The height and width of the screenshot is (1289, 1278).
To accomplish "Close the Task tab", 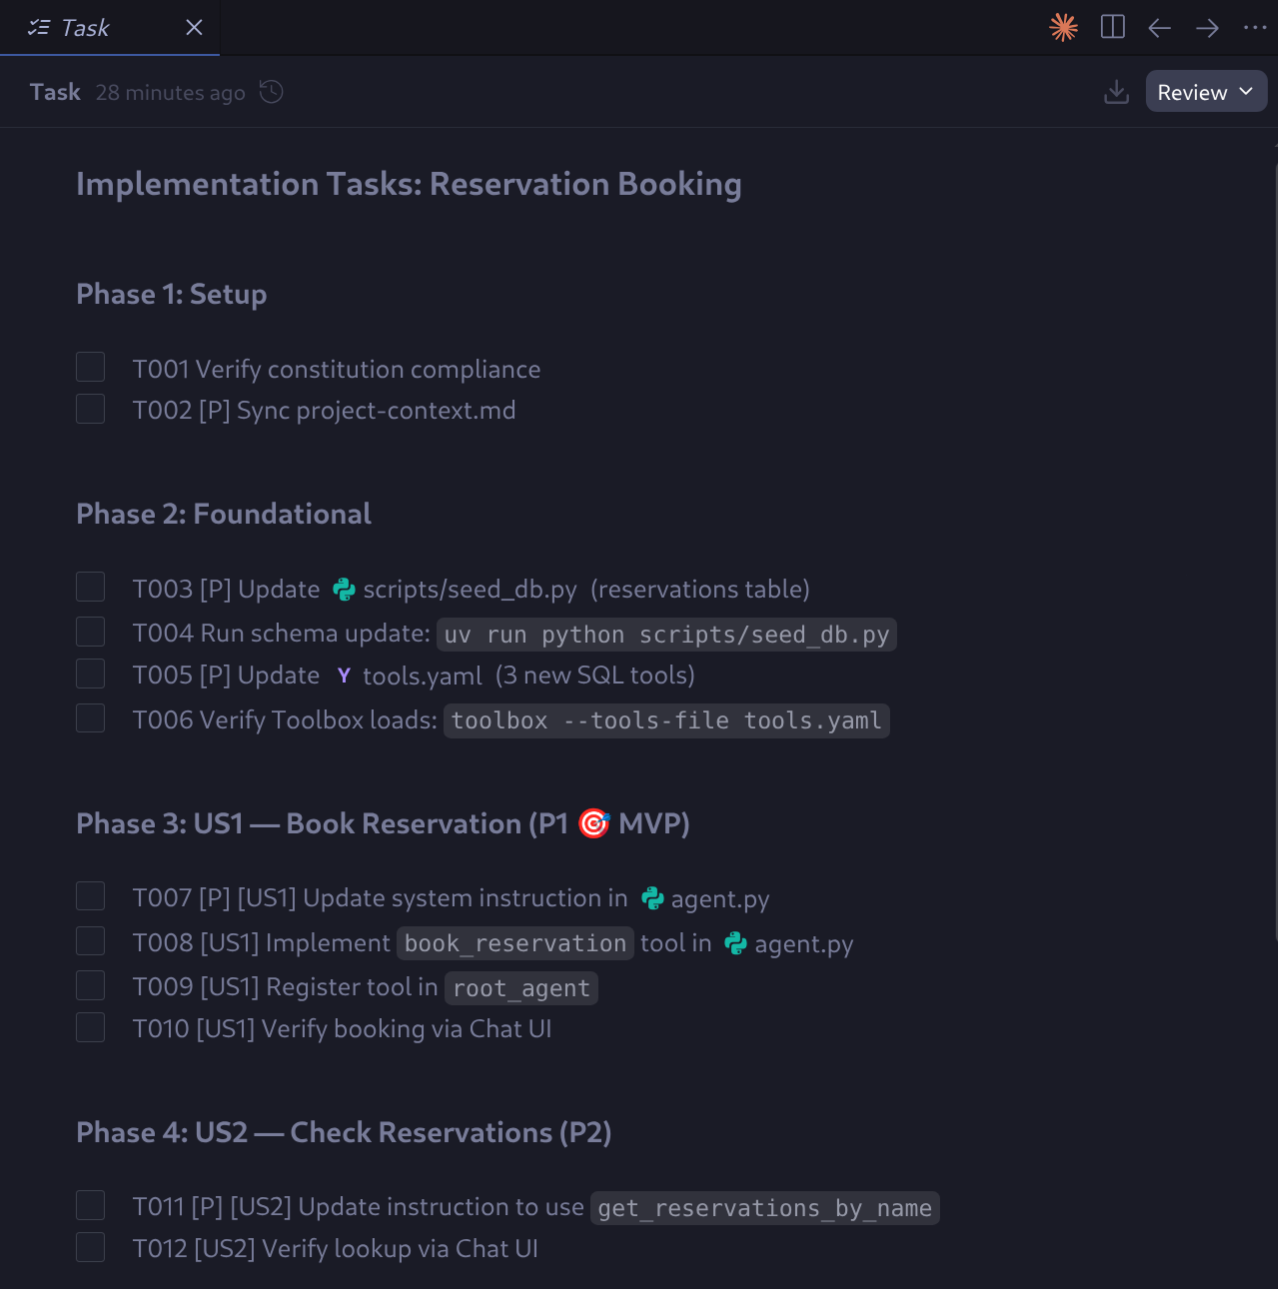I will pos(193,27).
